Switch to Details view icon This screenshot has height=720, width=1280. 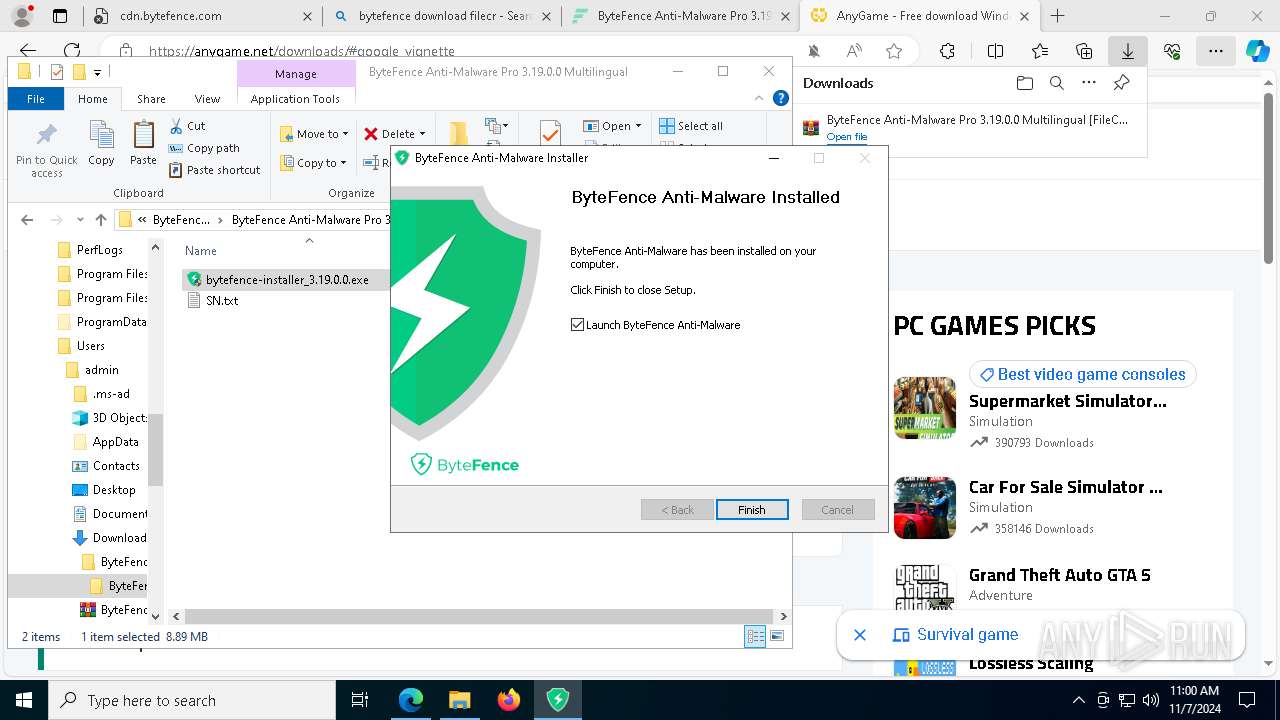click(x=755, y=636)
